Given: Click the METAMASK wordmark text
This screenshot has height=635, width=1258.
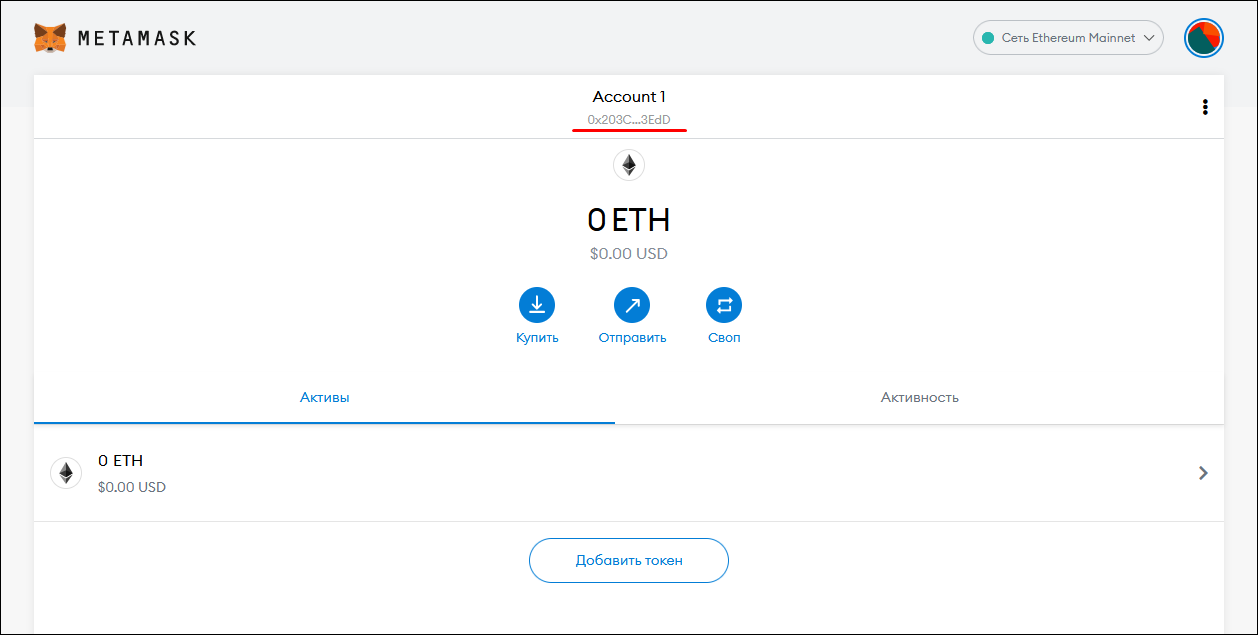Looking at the screenshot, I should click(137, 38).
